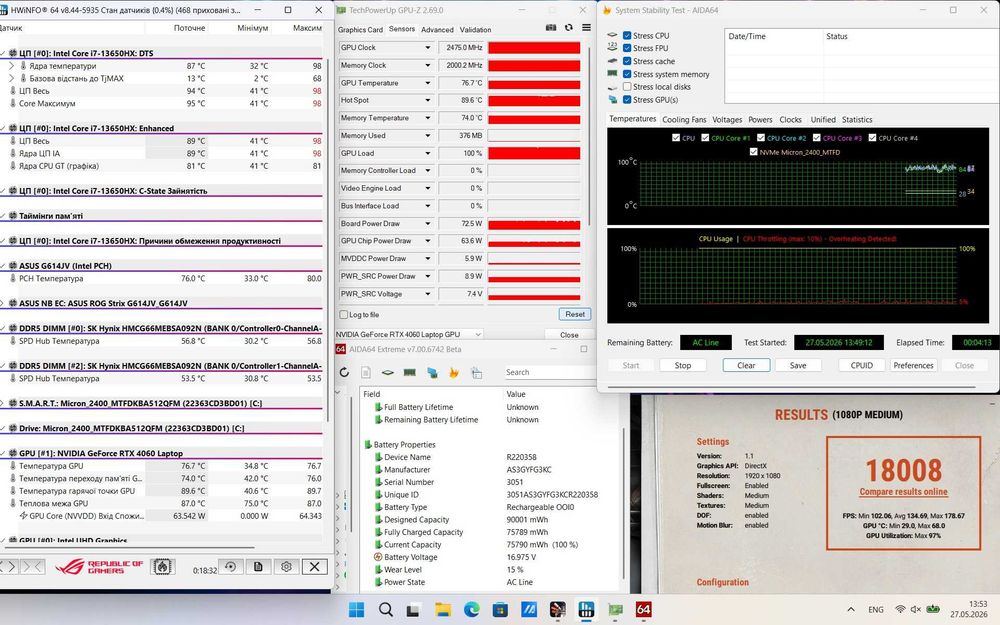
Task: Expand the Базова відстань до TjMAX row
Action: coord(11,78)
